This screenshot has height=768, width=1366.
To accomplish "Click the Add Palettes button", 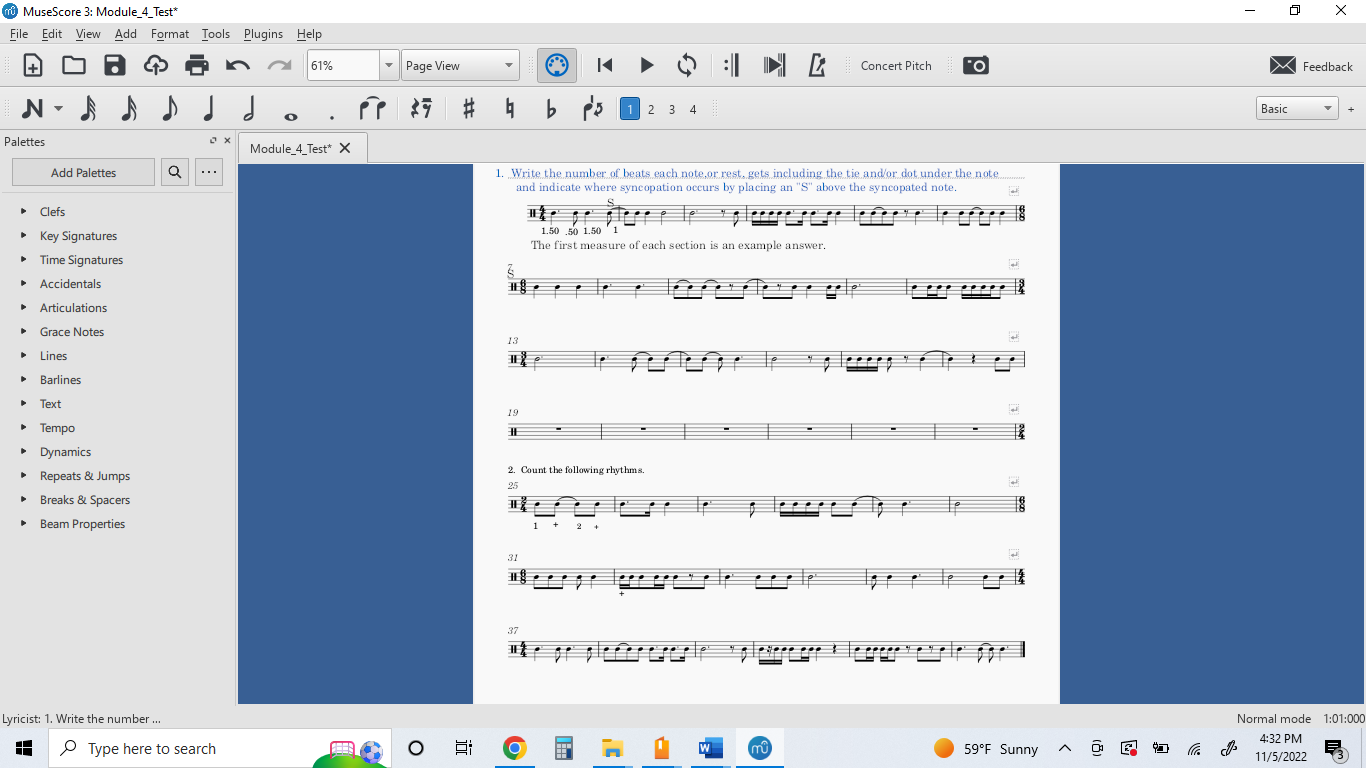I will [83, 172].
